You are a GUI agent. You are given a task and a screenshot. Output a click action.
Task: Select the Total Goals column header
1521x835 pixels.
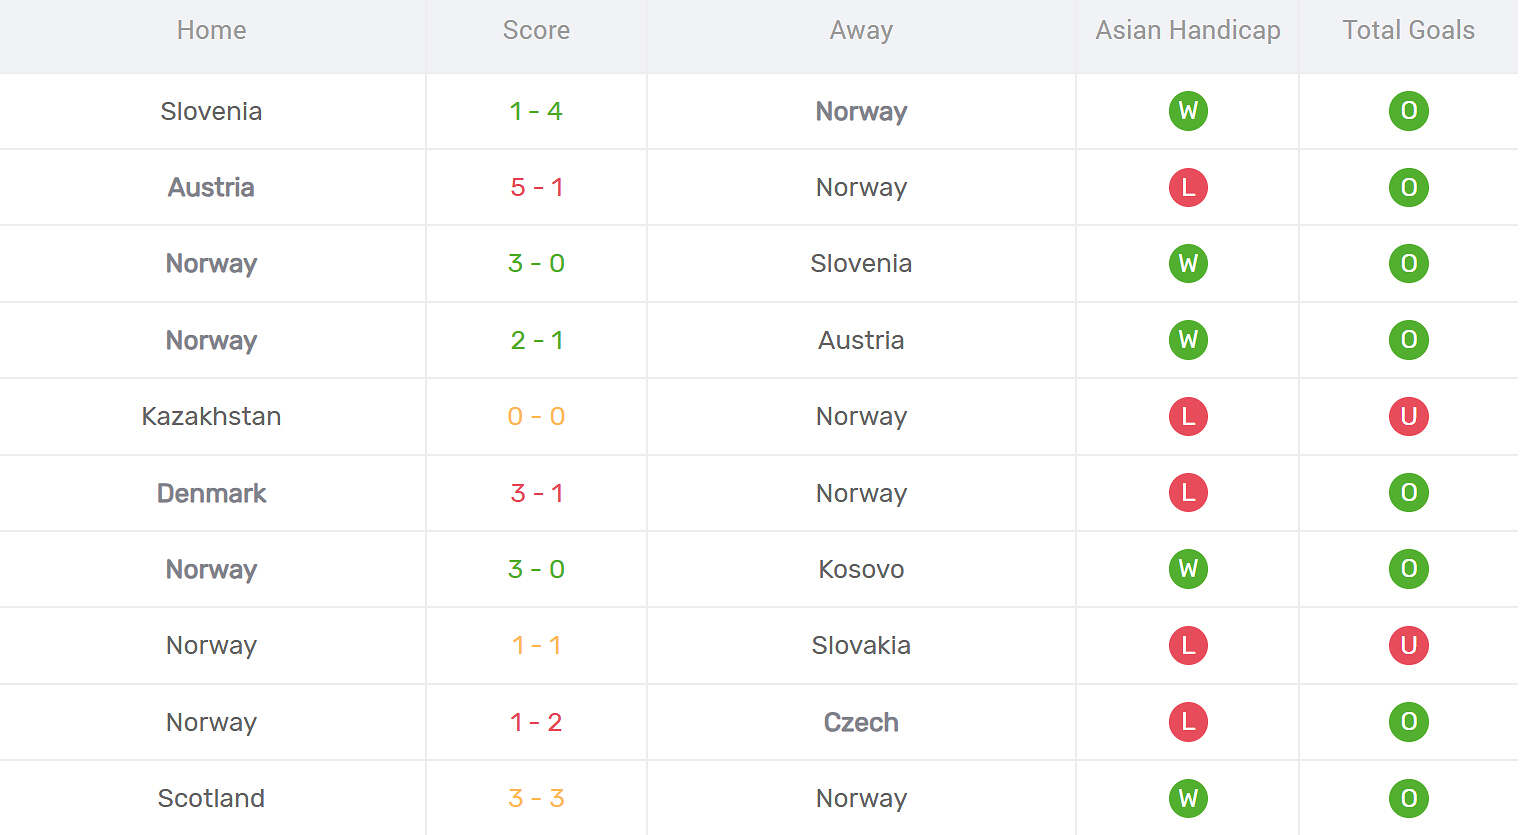(1408, 30)
